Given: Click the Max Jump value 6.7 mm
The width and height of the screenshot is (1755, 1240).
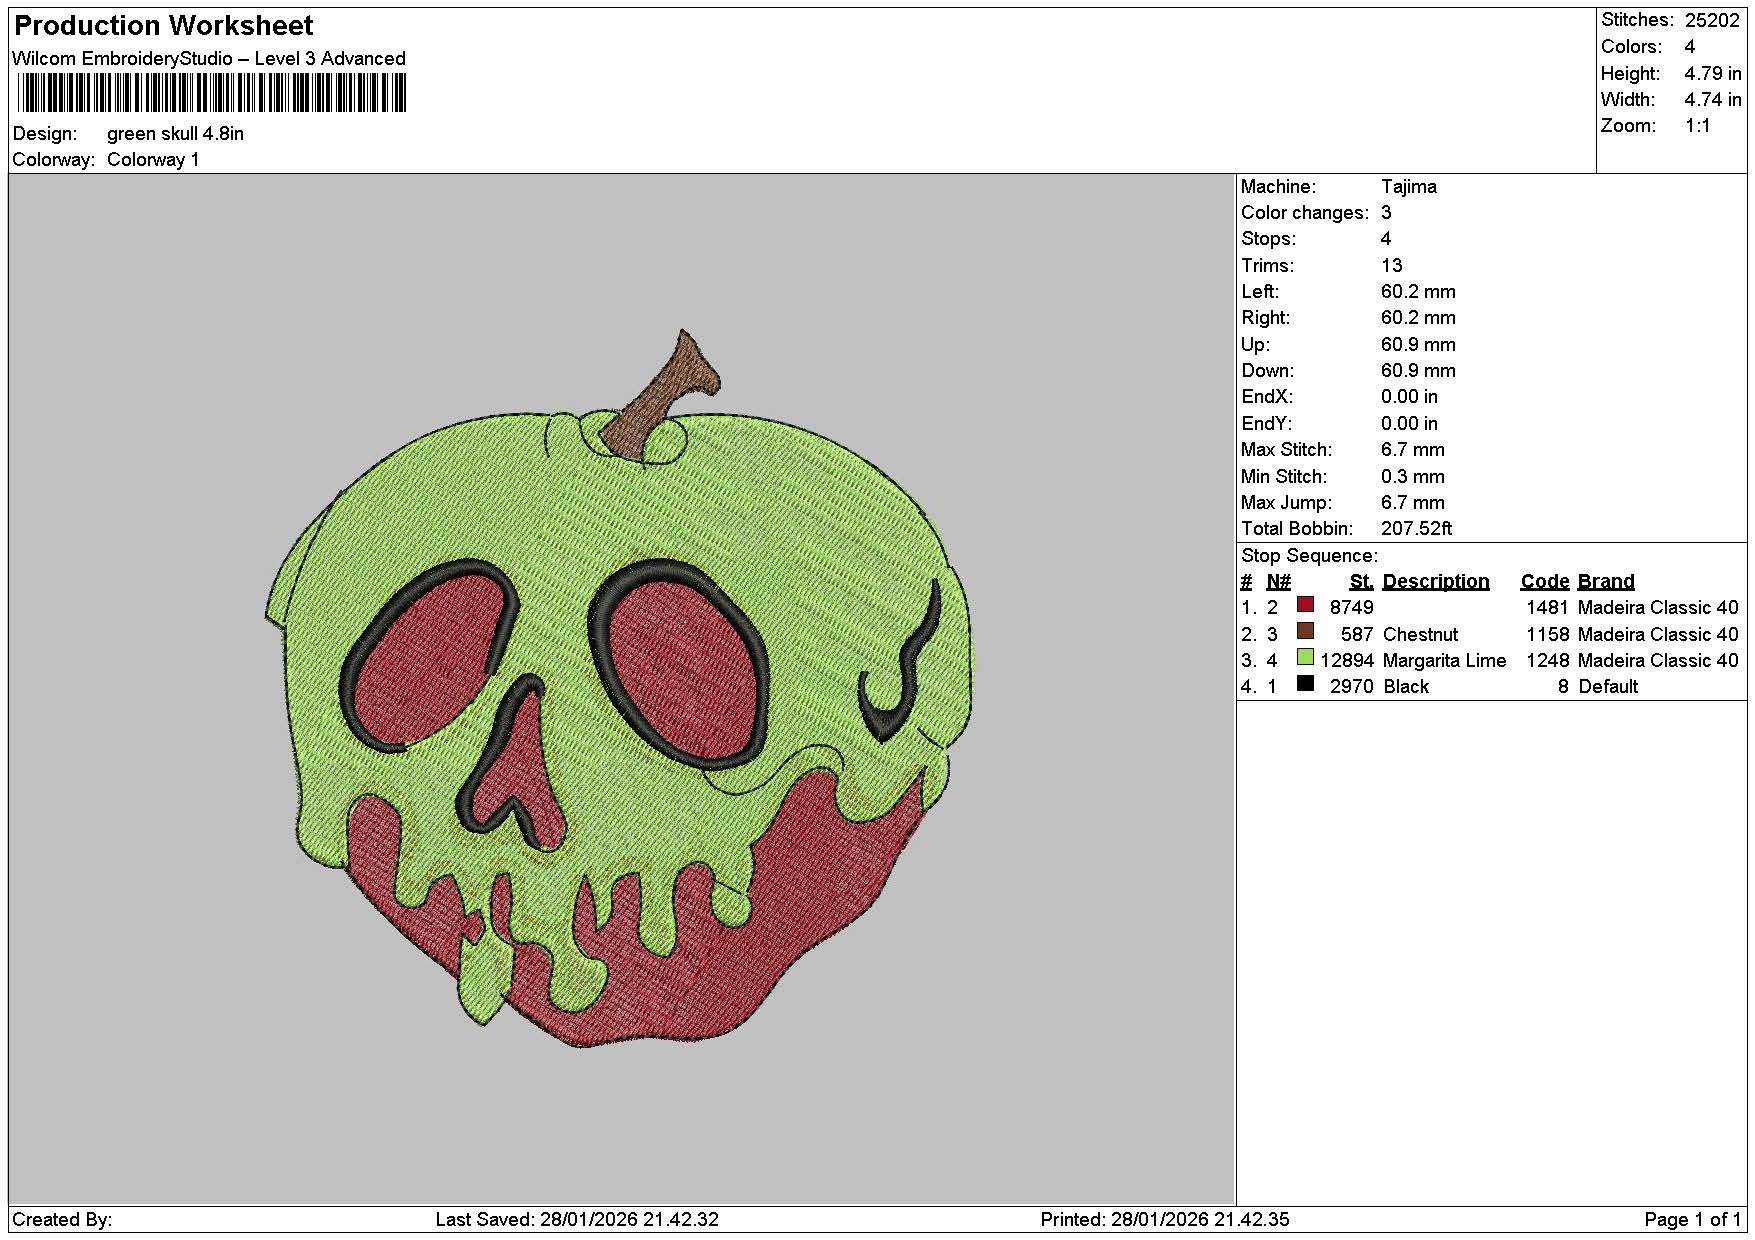Looking at the screenshot, I should click(1413, 502).
